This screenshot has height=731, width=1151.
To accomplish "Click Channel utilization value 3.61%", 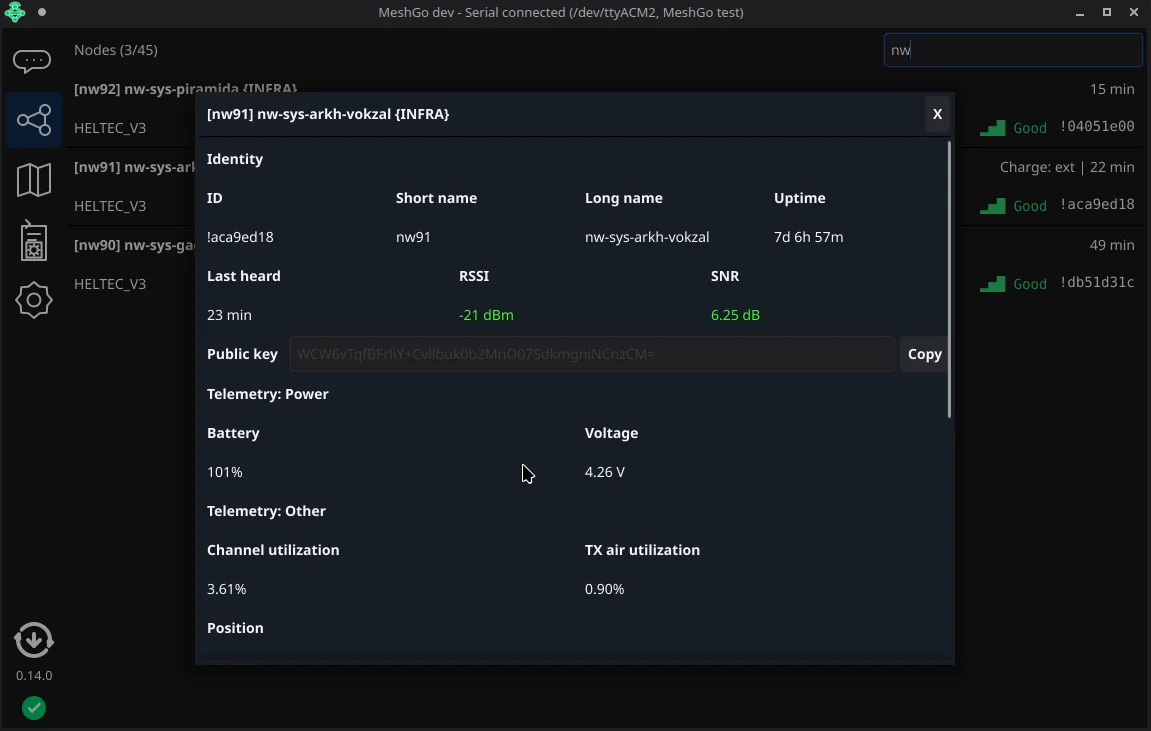I will click(227, 589).
